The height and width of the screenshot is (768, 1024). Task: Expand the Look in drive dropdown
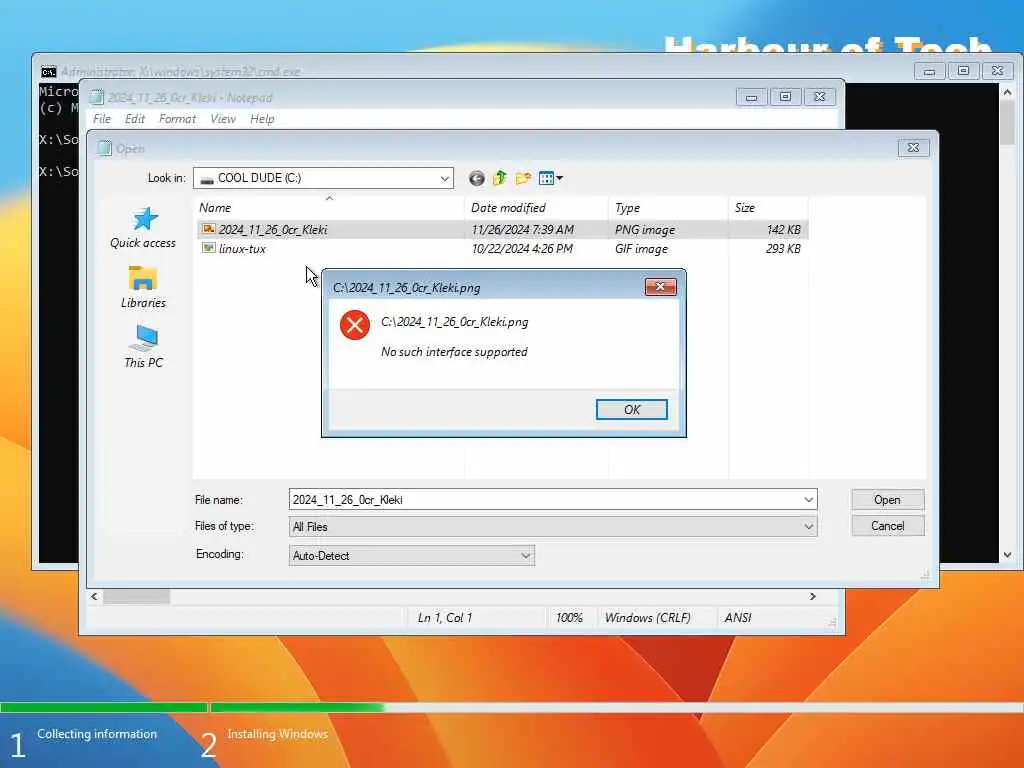point(444,178)
